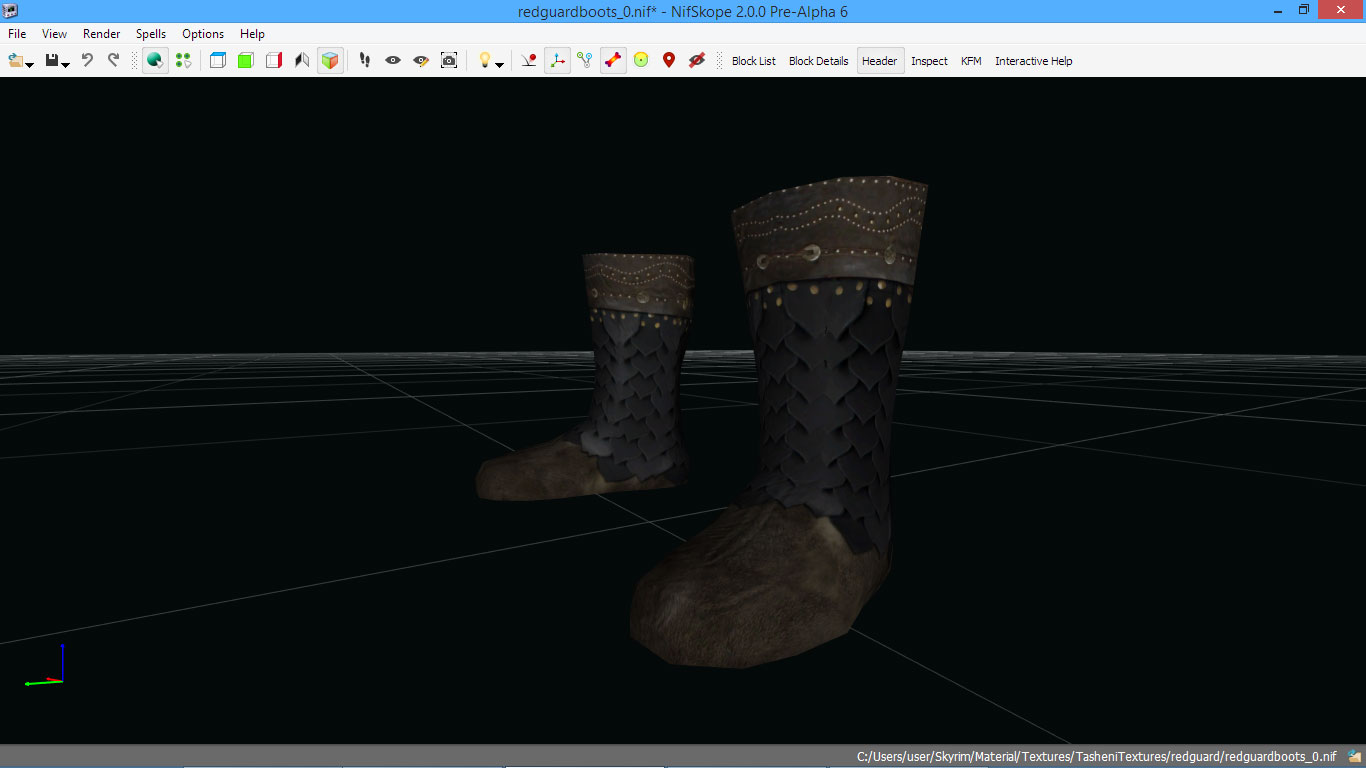Expand the save disk dropdown arrow
This screenshot has height=768, width=1366.
pos(65,64)
